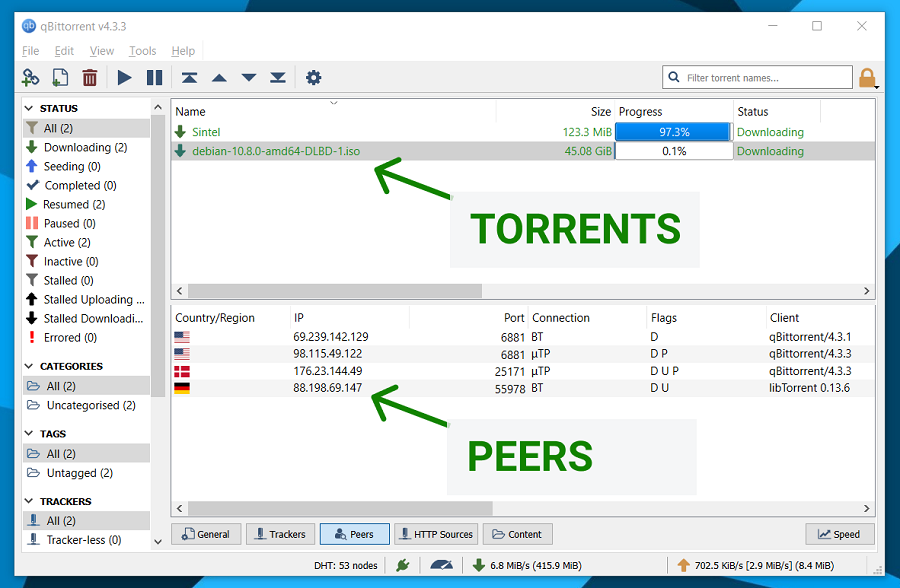Sort torrents by Size column header
Viewport: 900px width, 588px height.
(x=555, y=111)
